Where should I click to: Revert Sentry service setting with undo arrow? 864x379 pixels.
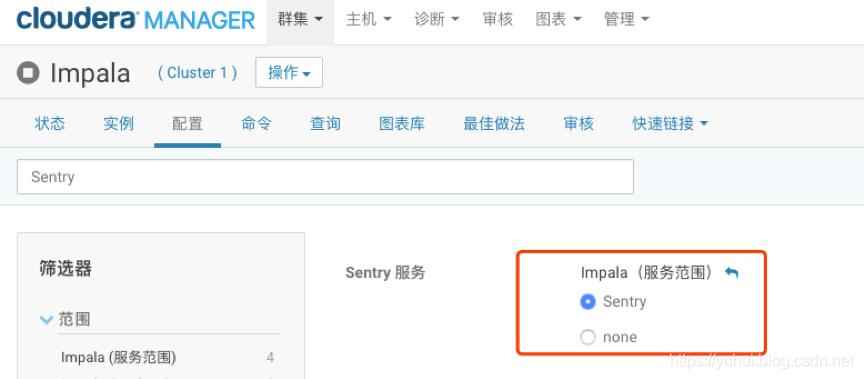point(731,273)
